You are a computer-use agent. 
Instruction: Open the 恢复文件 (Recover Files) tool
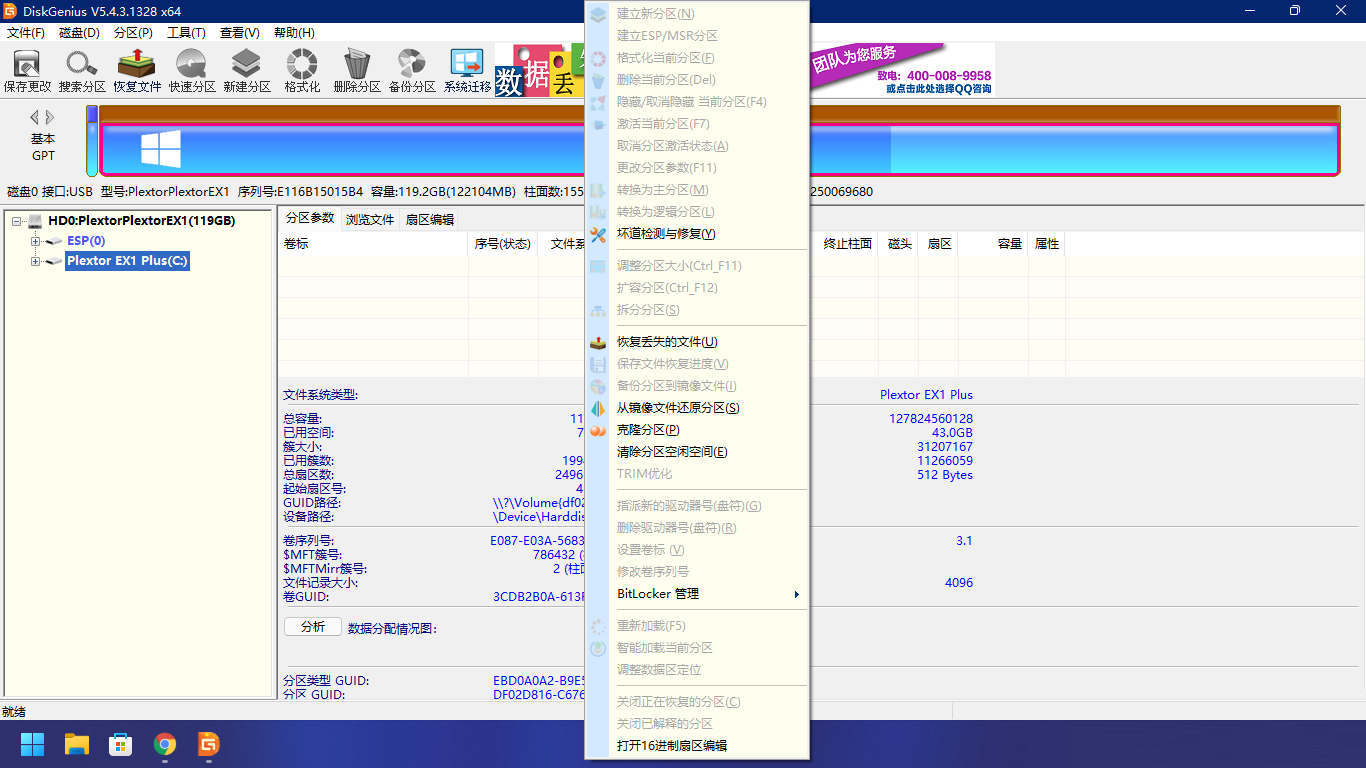click(137, 70)
